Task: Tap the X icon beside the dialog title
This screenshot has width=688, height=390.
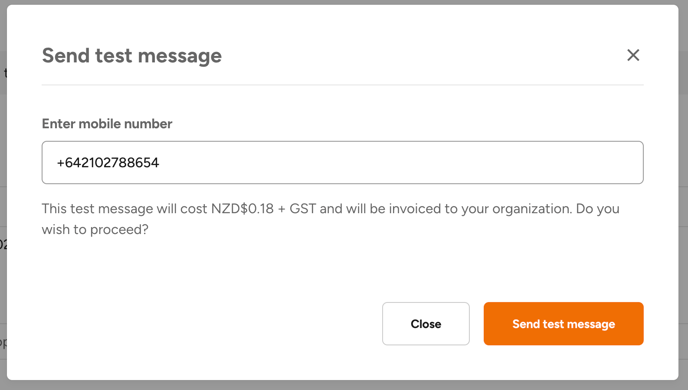Action: [x=633, y=55]
